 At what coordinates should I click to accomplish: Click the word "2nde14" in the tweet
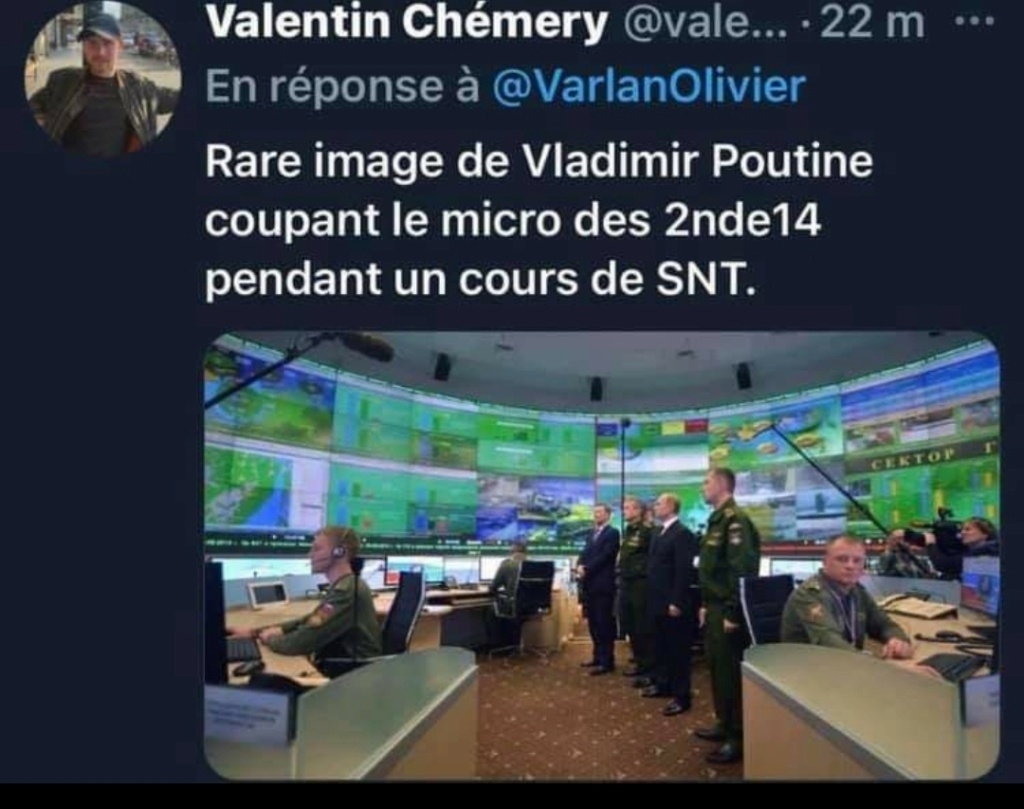click(742, 219)
